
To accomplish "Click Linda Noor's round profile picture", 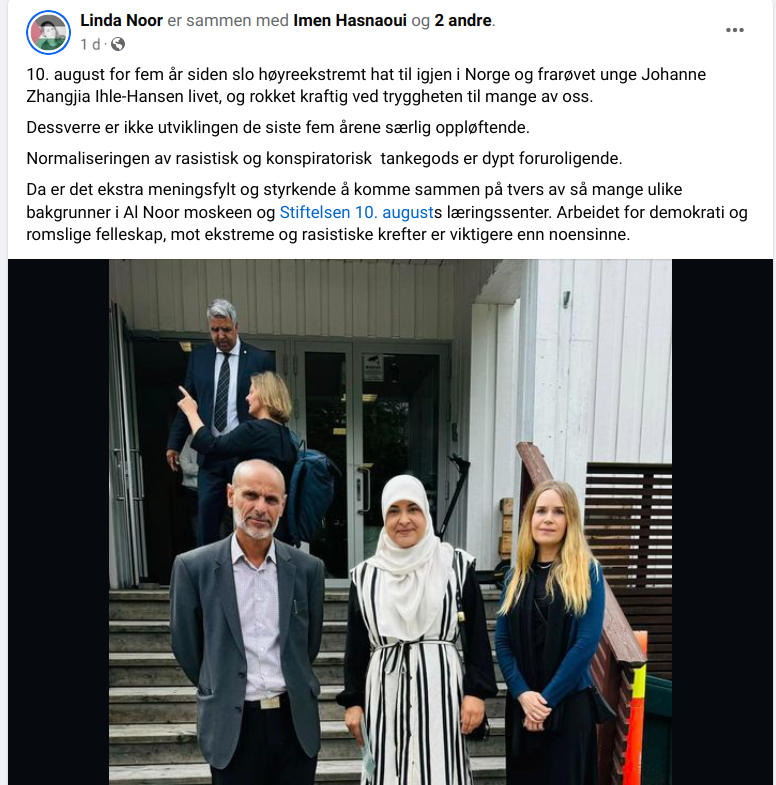I will point(49,32).
